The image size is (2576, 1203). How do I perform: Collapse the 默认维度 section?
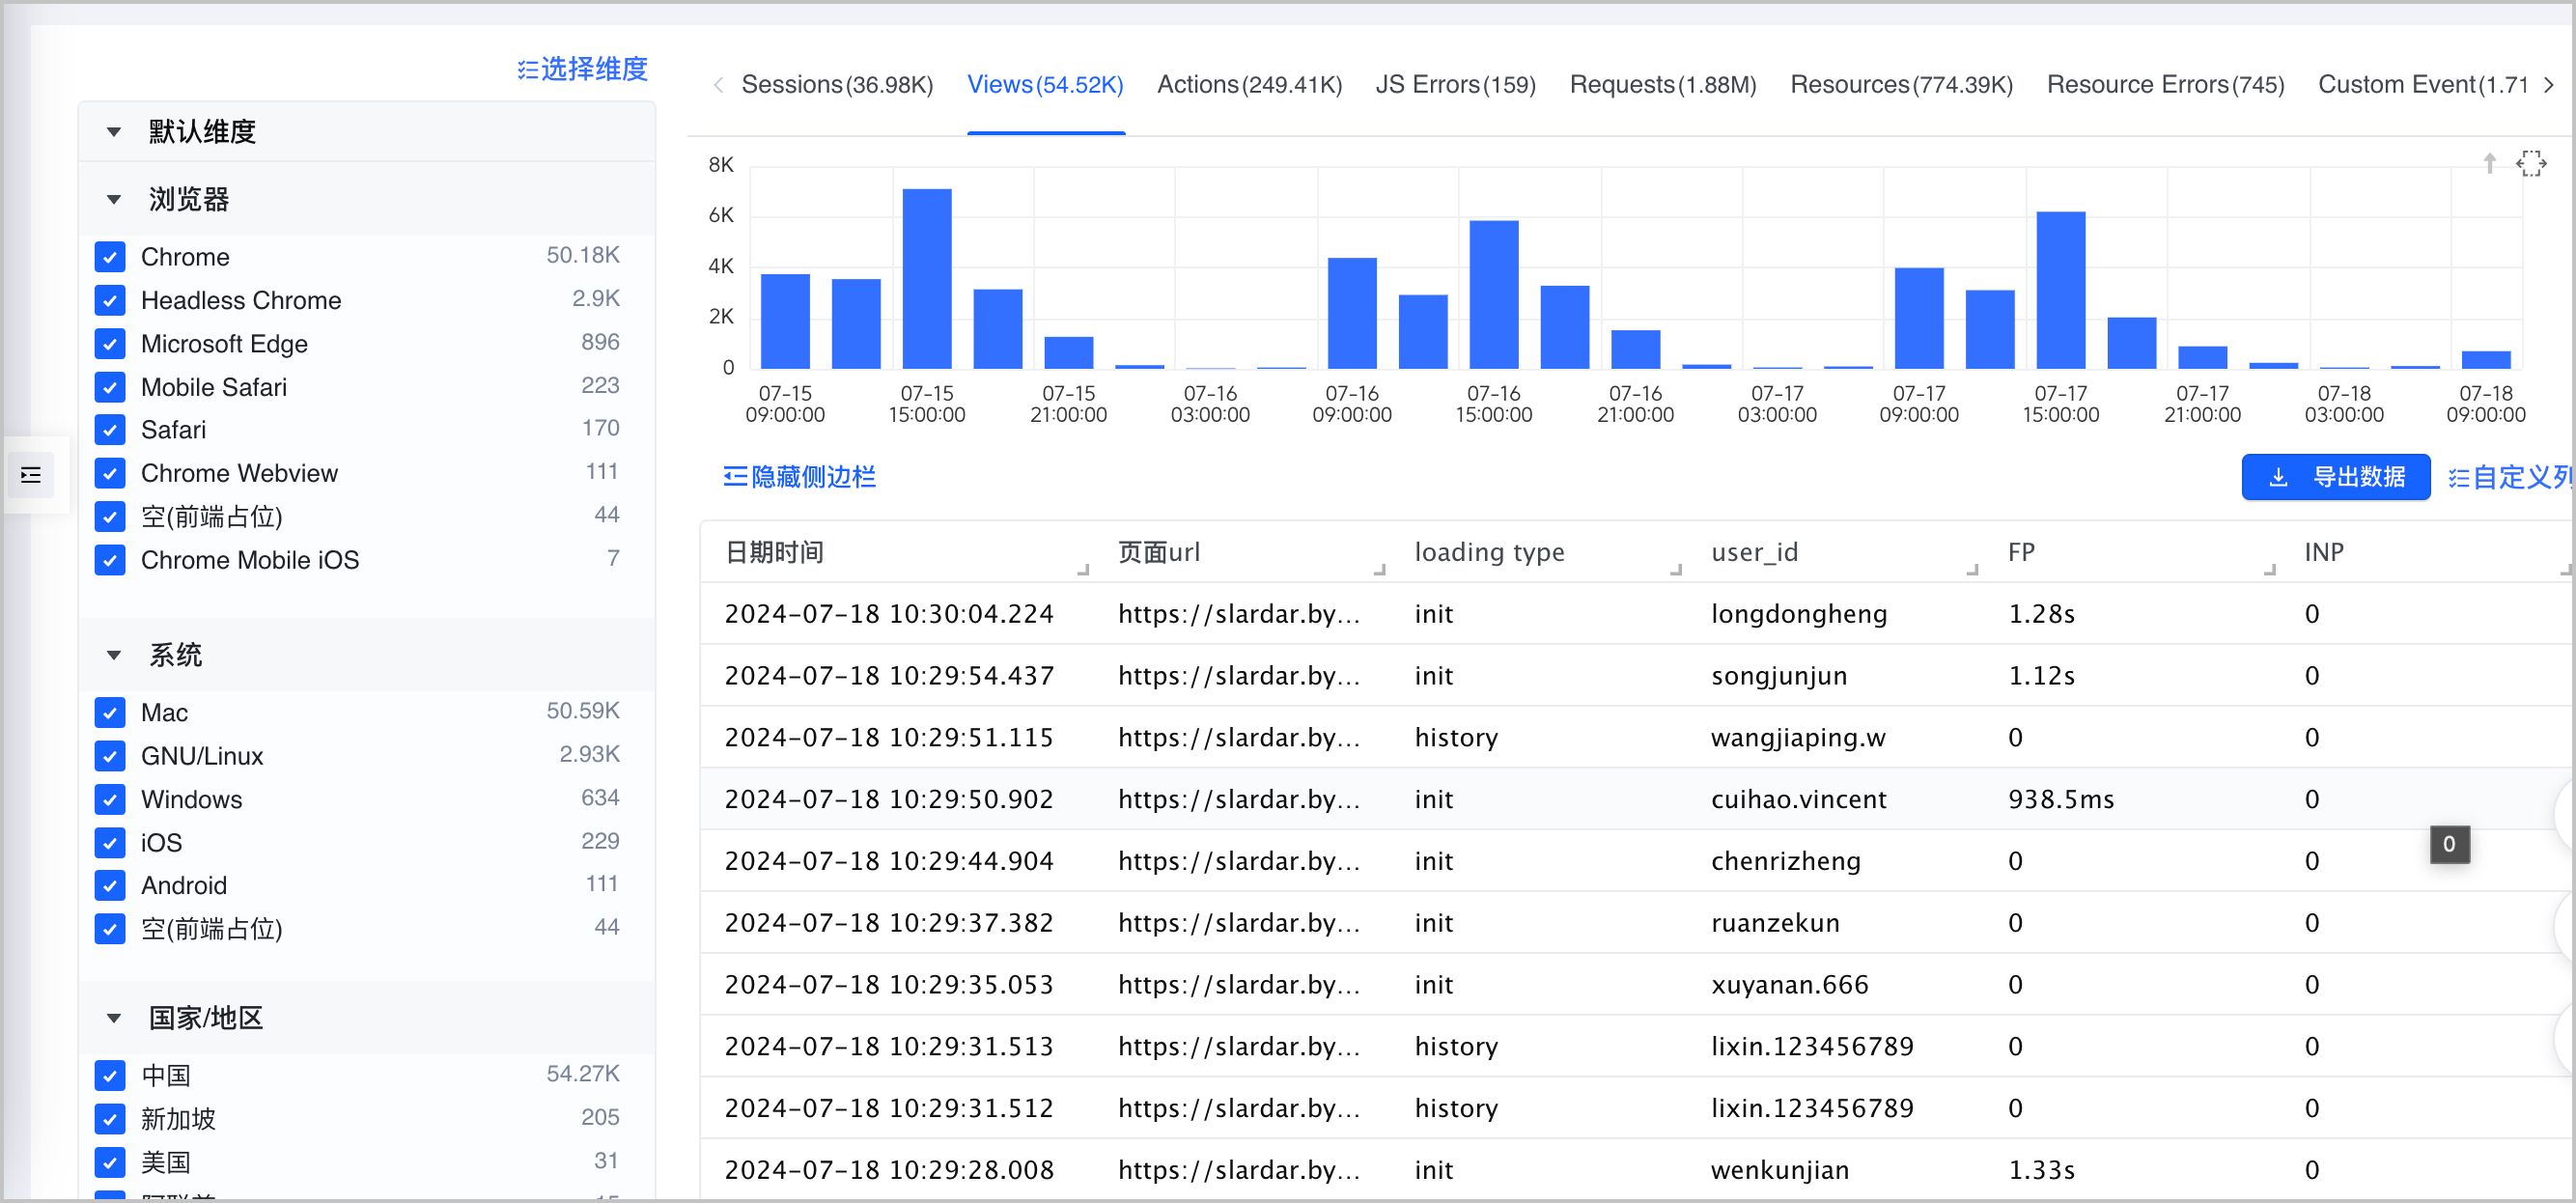[x=114, y=132]
